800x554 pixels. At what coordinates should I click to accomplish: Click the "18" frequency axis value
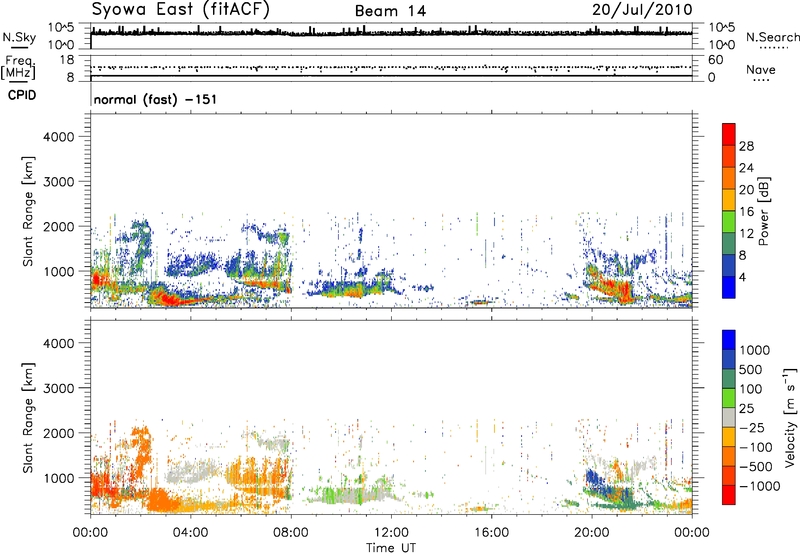(x=67, y=60)
